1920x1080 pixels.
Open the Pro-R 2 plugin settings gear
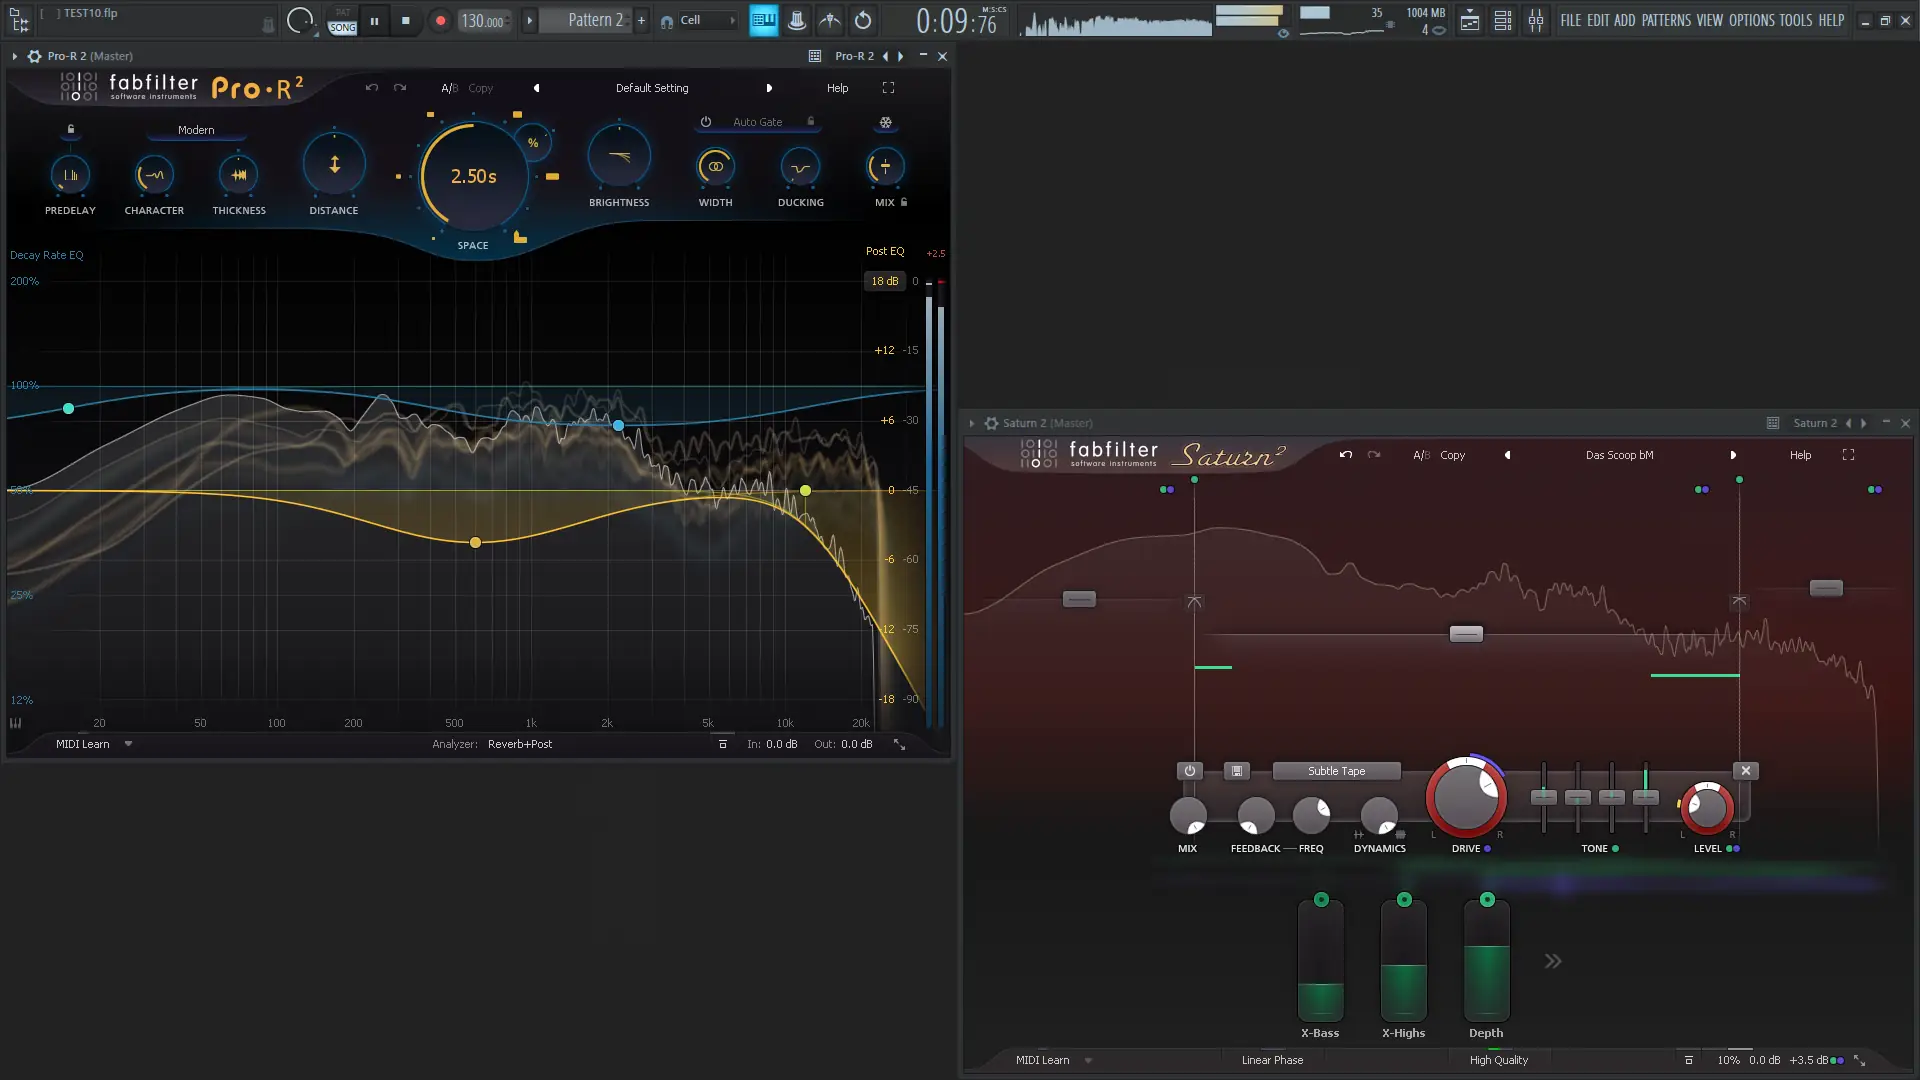(x=34, y=56)
